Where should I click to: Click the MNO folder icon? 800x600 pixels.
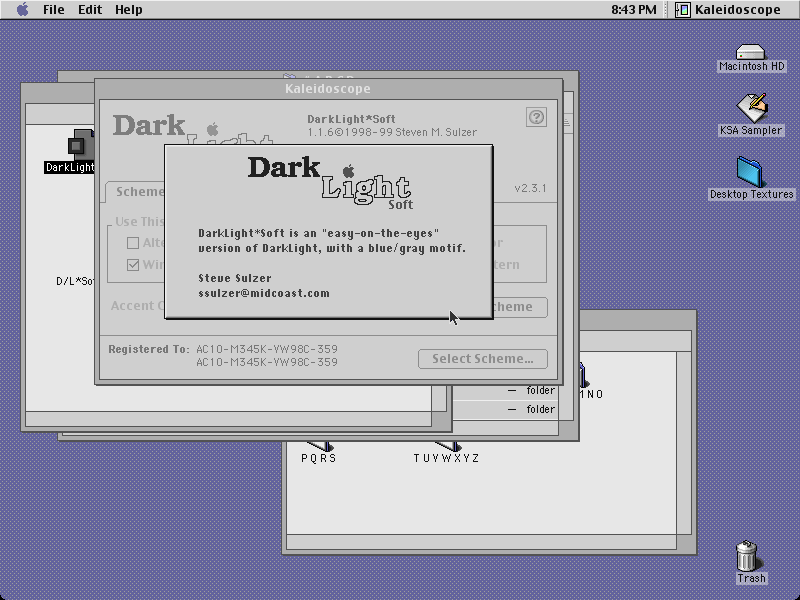pyautogui.click(x=582, y=375)
